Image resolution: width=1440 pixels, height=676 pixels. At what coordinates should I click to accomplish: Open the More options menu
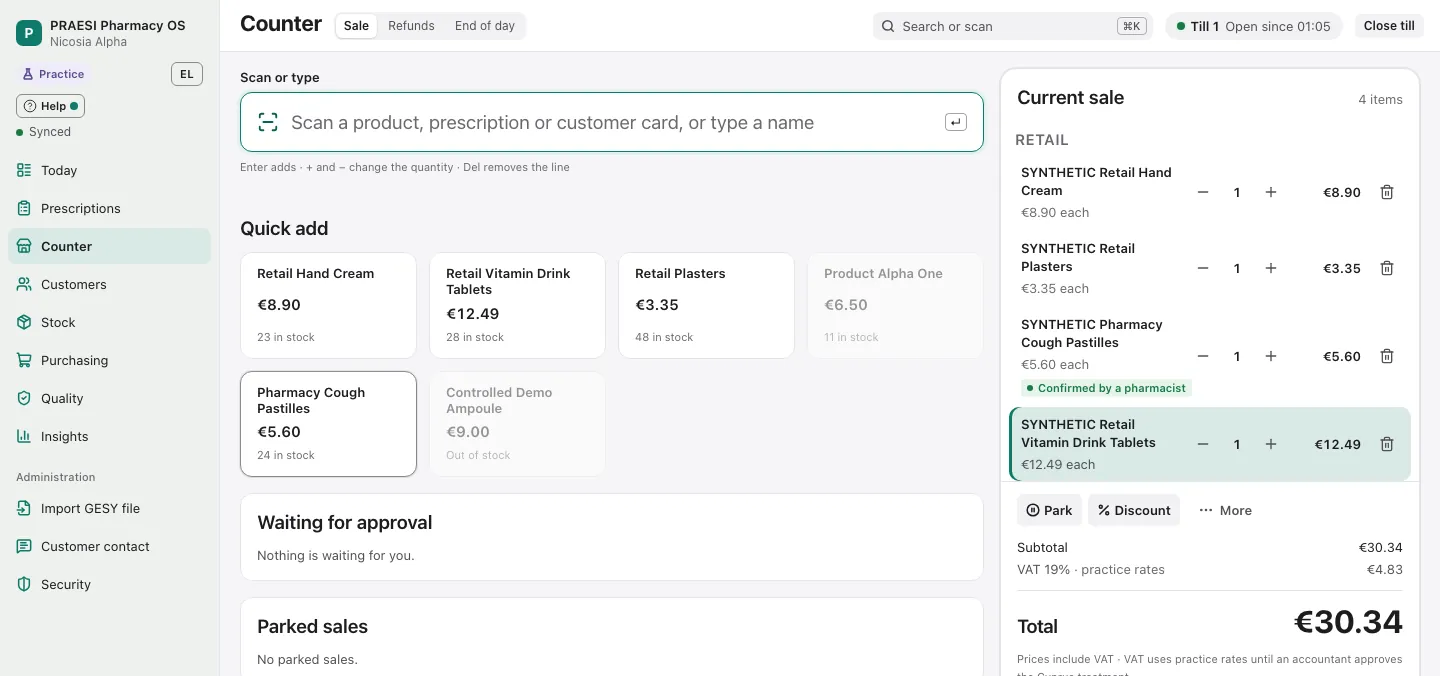[1225, 510]
